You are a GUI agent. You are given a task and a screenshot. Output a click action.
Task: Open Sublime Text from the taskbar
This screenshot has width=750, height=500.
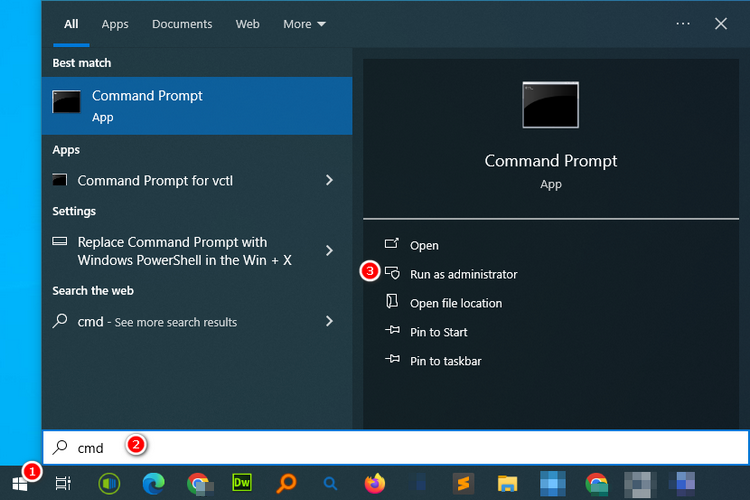[x=463, y=484]
